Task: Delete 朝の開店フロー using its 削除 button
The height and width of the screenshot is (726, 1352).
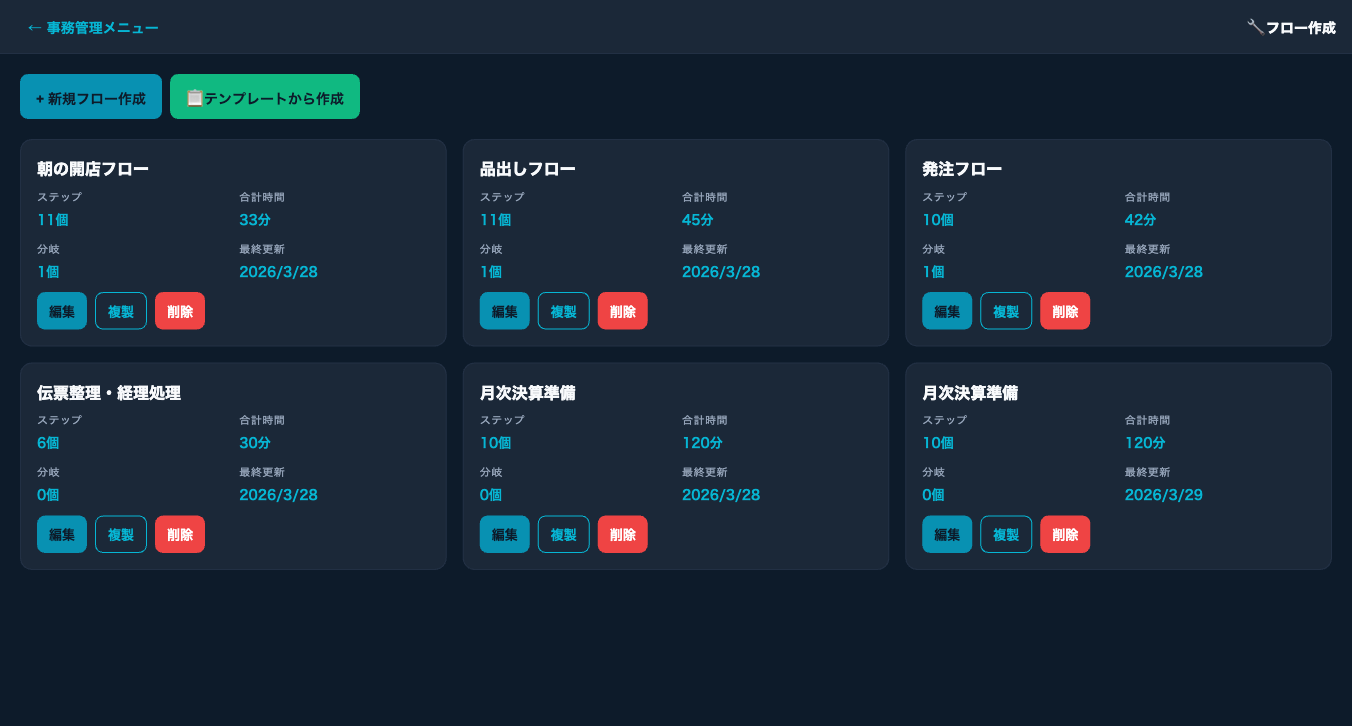Action: coord(180,311)
